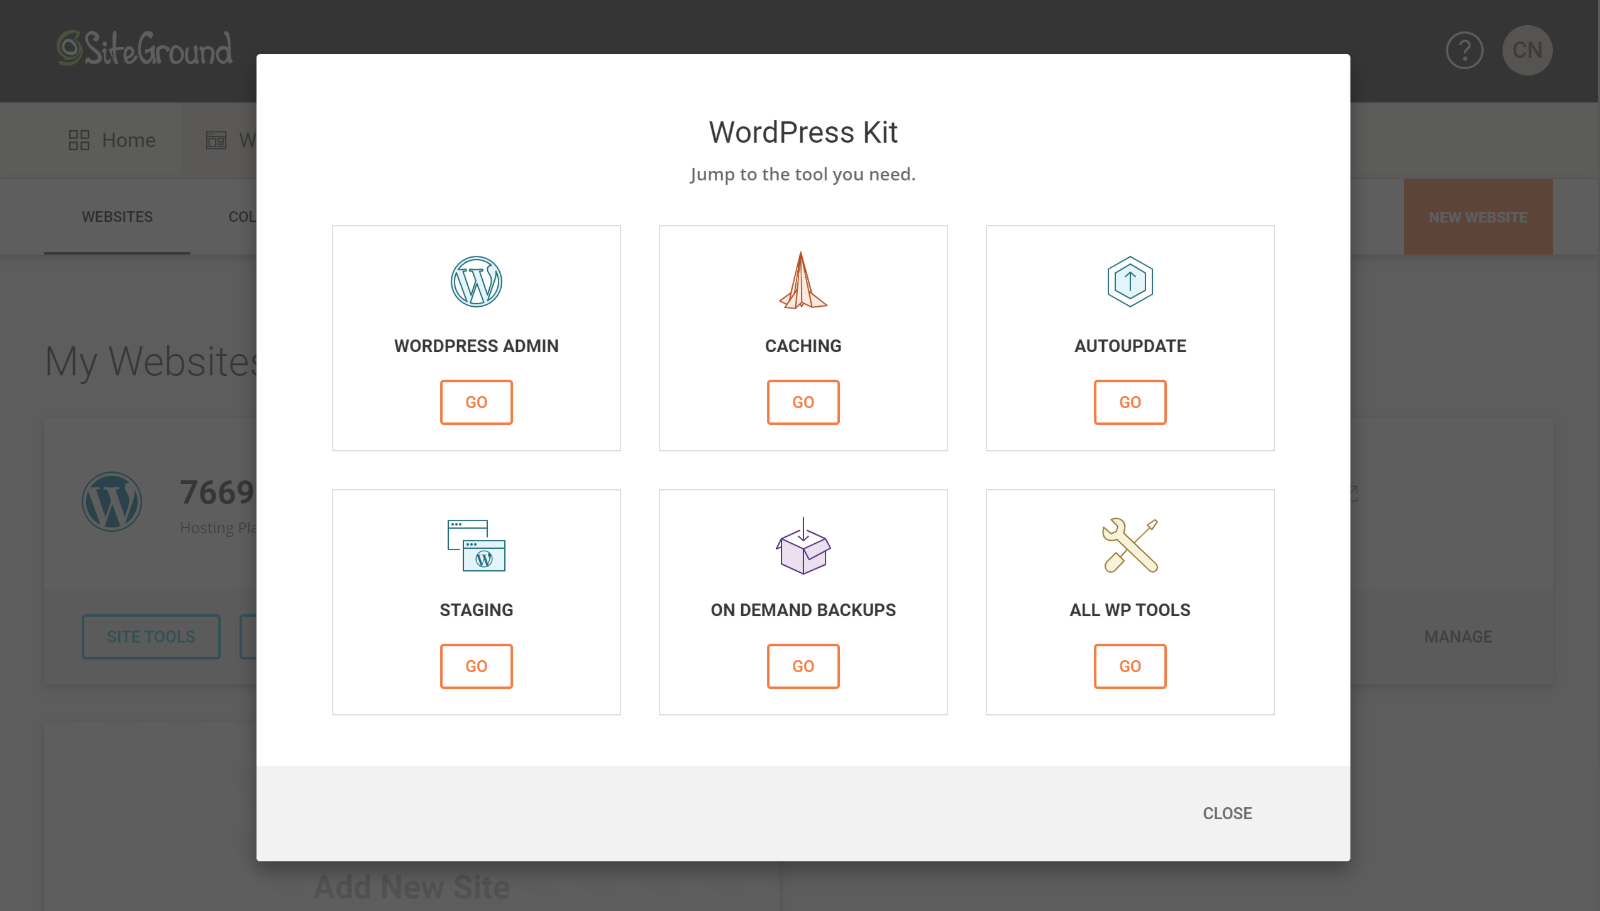Open the Home menu item

(x=112, y=140)
